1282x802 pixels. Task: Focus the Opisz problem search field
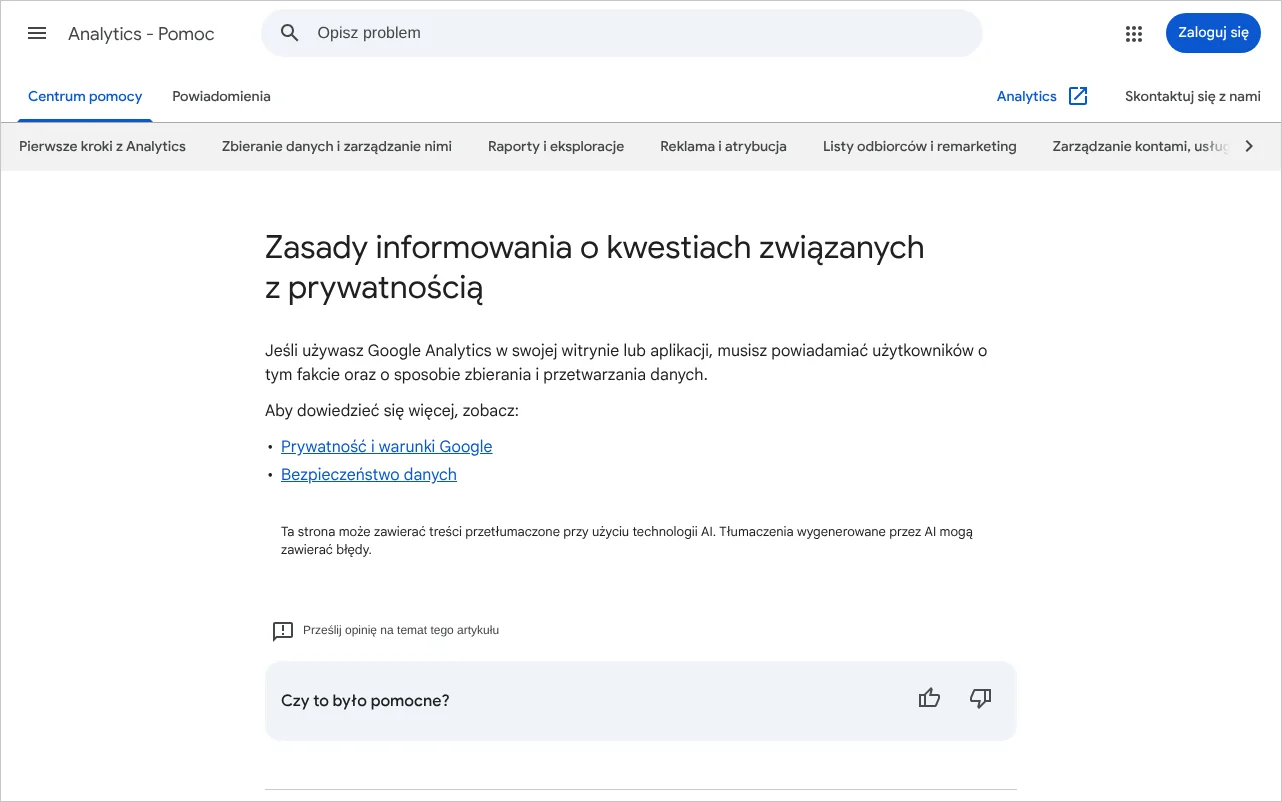coord(621,33)
